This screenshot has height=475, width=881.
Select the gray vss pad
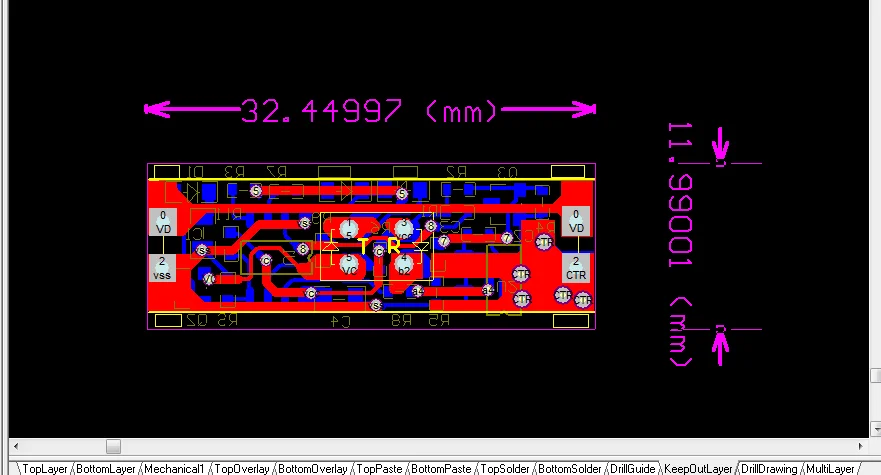pyautogui.click(x=162, y=268)
